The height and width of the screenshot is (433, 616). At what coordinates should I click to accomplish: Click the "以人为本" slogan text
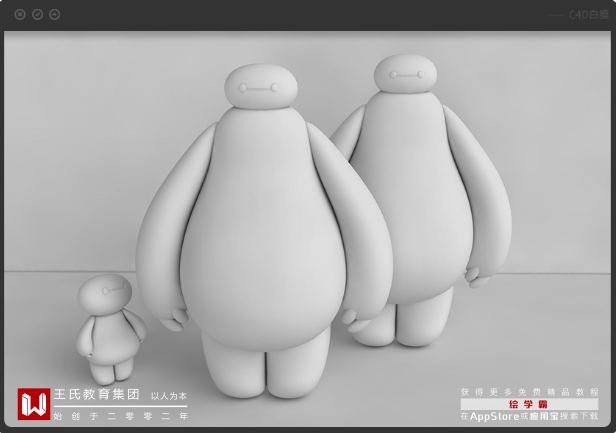(x=169, y=396)
